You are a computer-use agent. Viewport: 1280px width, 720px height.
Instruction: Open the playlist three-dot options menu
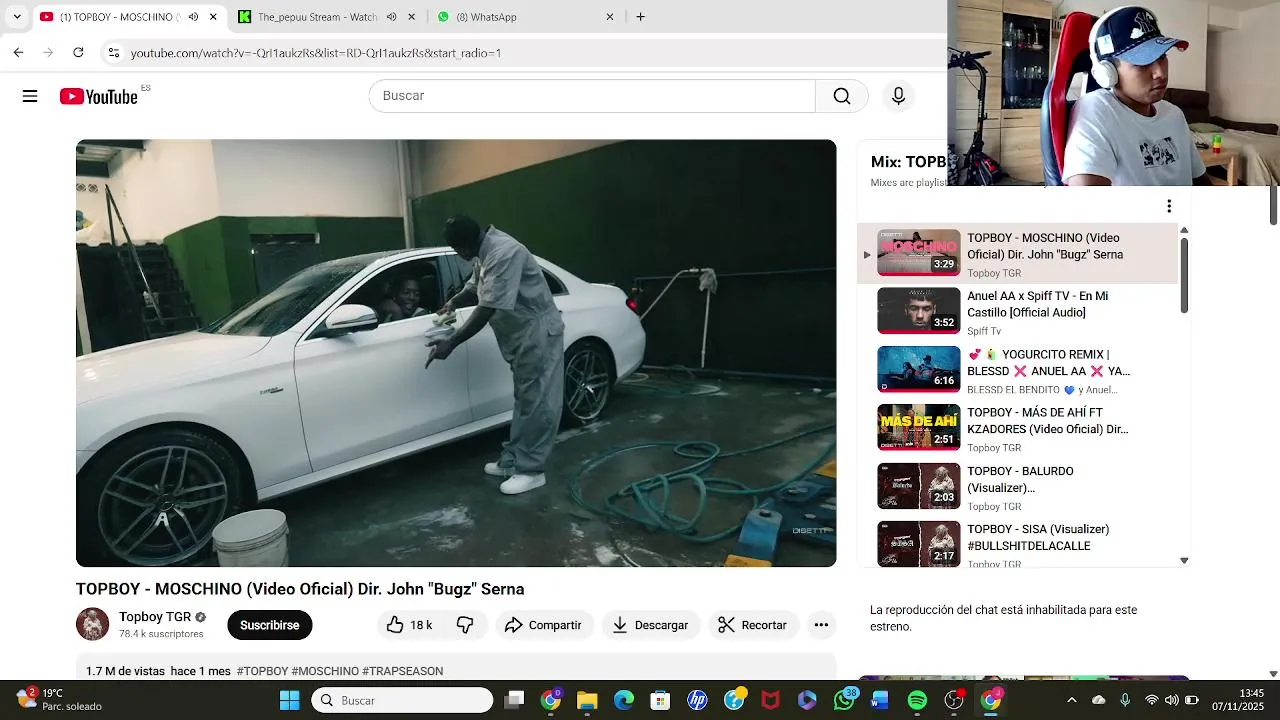pos(1169,206)
